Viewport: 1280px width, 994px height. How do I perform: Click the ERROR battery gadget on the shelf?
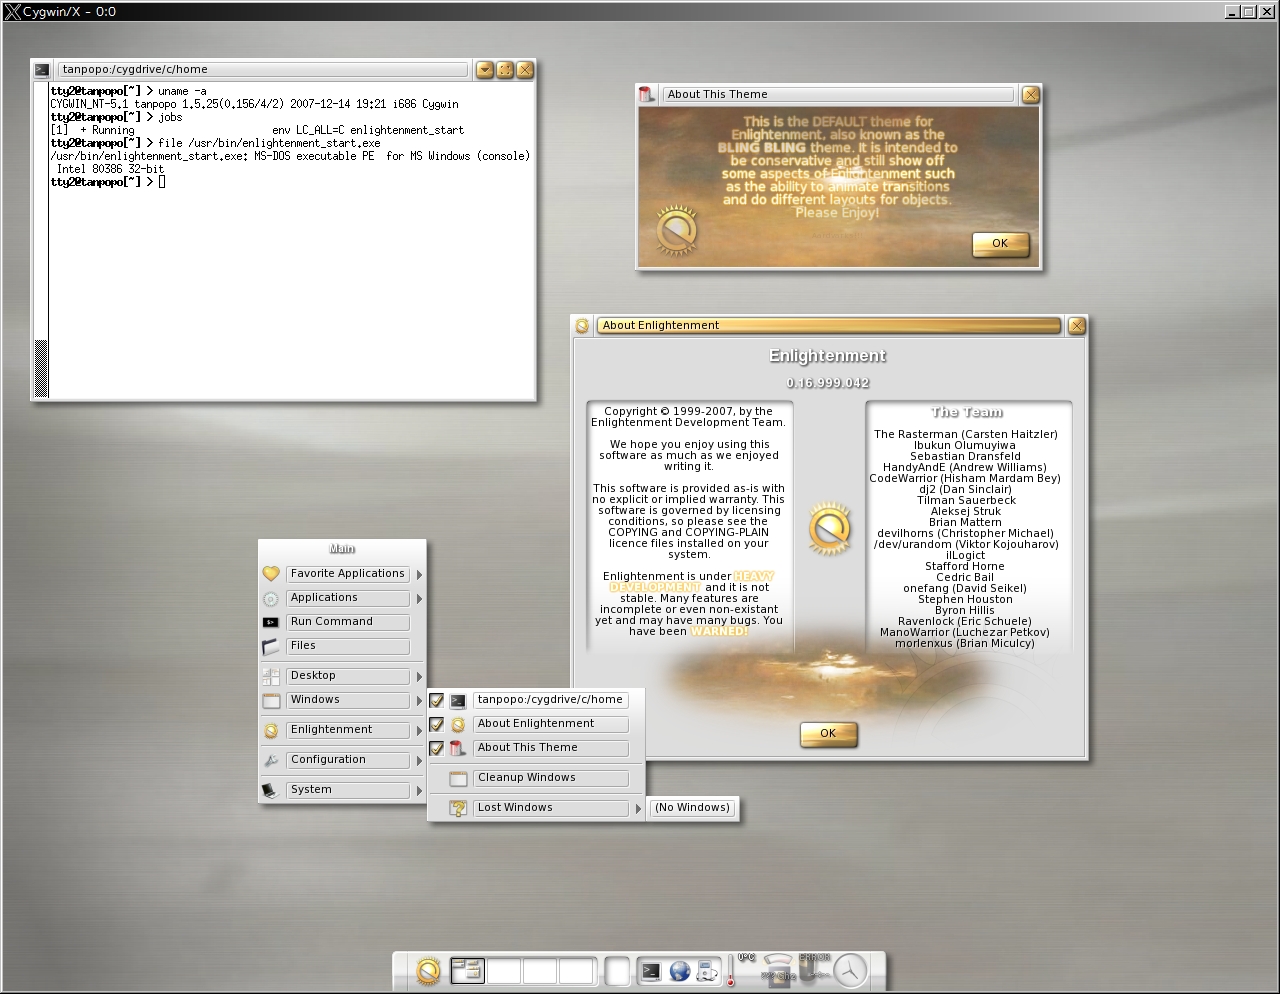pos(815,969)
